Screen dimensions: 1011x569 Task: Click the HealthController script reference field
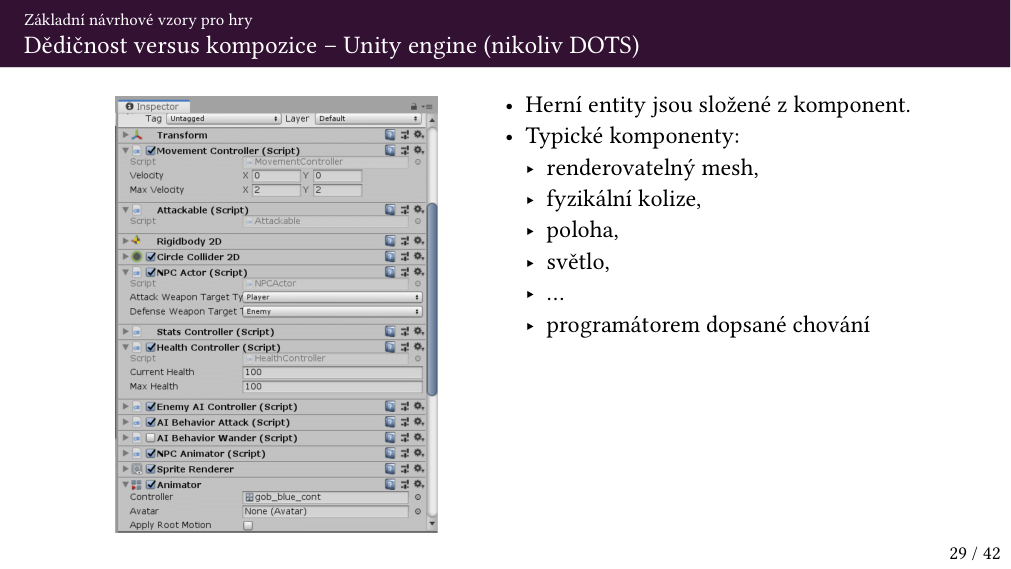[326, 358]
